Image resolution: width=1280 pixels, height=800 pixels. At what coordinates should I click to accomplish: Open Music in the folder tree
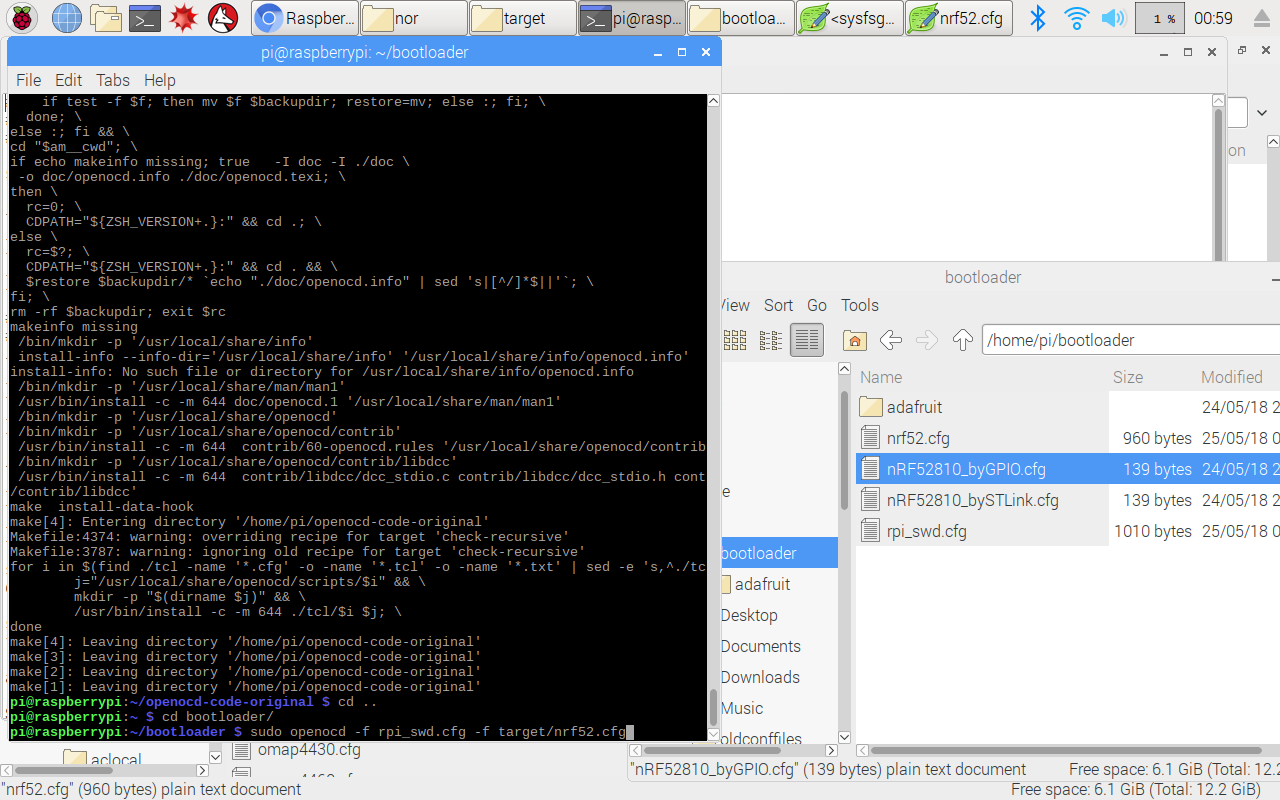point(742,708)
